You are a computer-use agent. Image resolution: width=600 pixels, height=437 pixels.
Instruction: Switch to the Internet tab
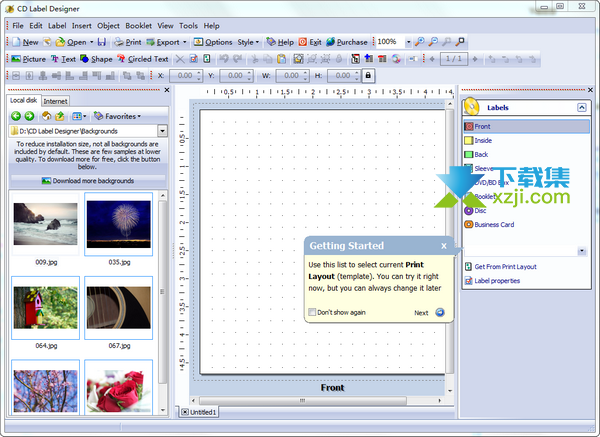coord(55,101)
